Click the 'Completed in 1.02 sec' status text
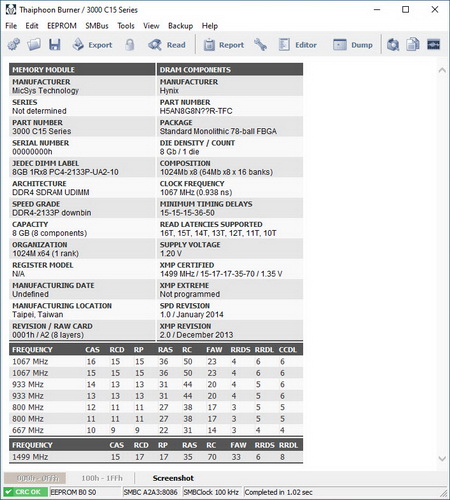The height and width of the screenshot is (500, 450). [279, 492]
